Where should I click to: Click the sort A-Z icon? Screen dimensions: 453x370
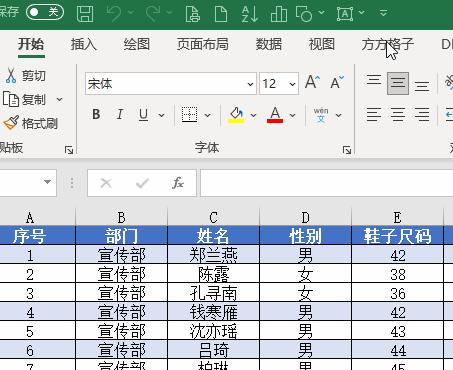pyautogui.click(x=249, y=13)
